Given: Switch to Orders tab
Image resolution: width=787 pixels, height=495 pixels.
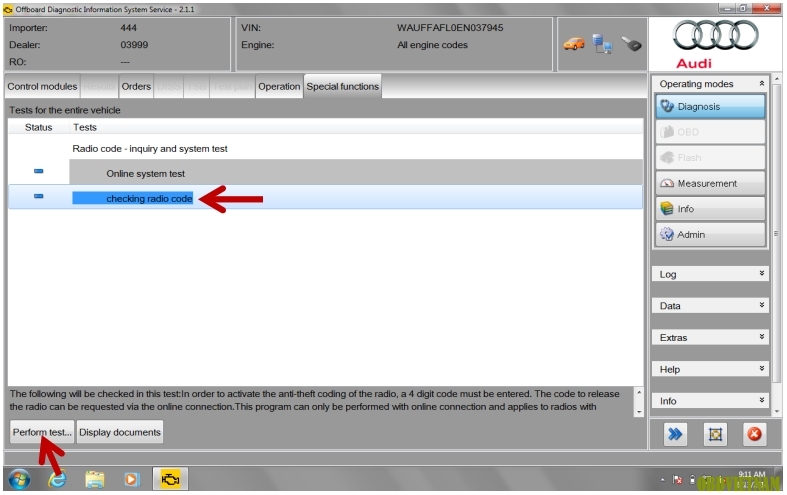Looking at the screenshot, I should (136, 86).
